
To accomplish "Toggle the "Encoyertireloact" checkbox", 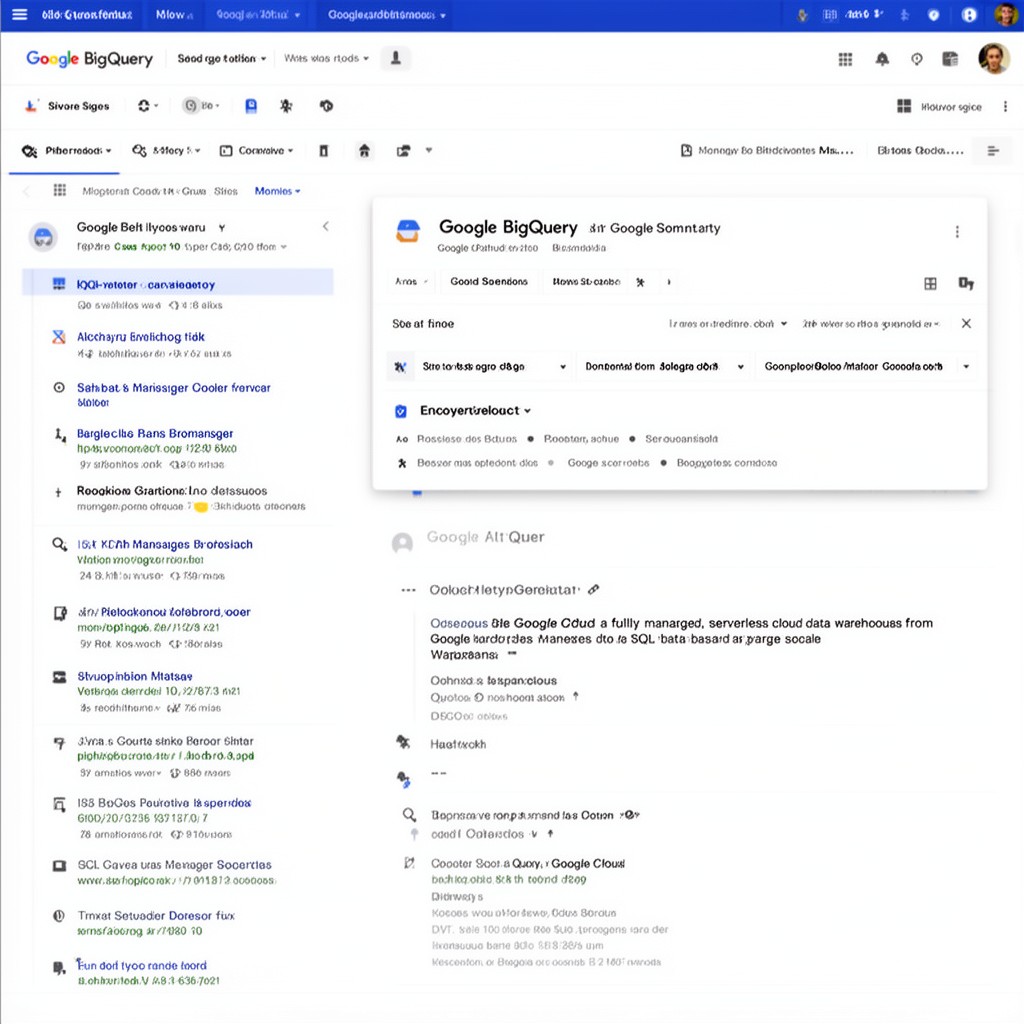I will tap(401, 411).
